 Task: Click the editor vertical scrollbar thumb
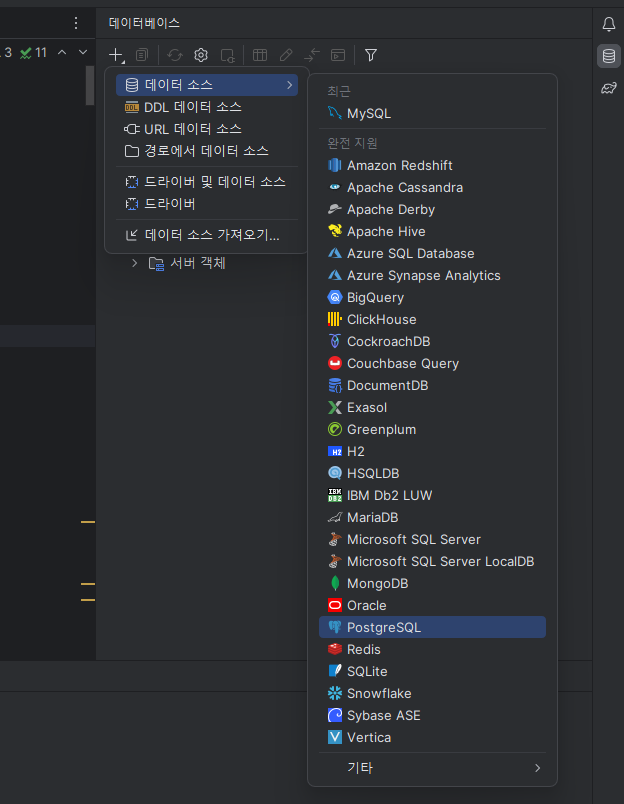[90, 85]
